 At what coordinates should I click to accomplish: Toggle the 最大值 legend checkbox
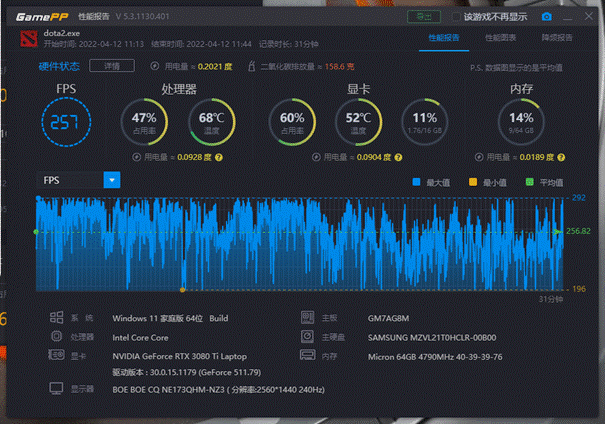[417, 182]
